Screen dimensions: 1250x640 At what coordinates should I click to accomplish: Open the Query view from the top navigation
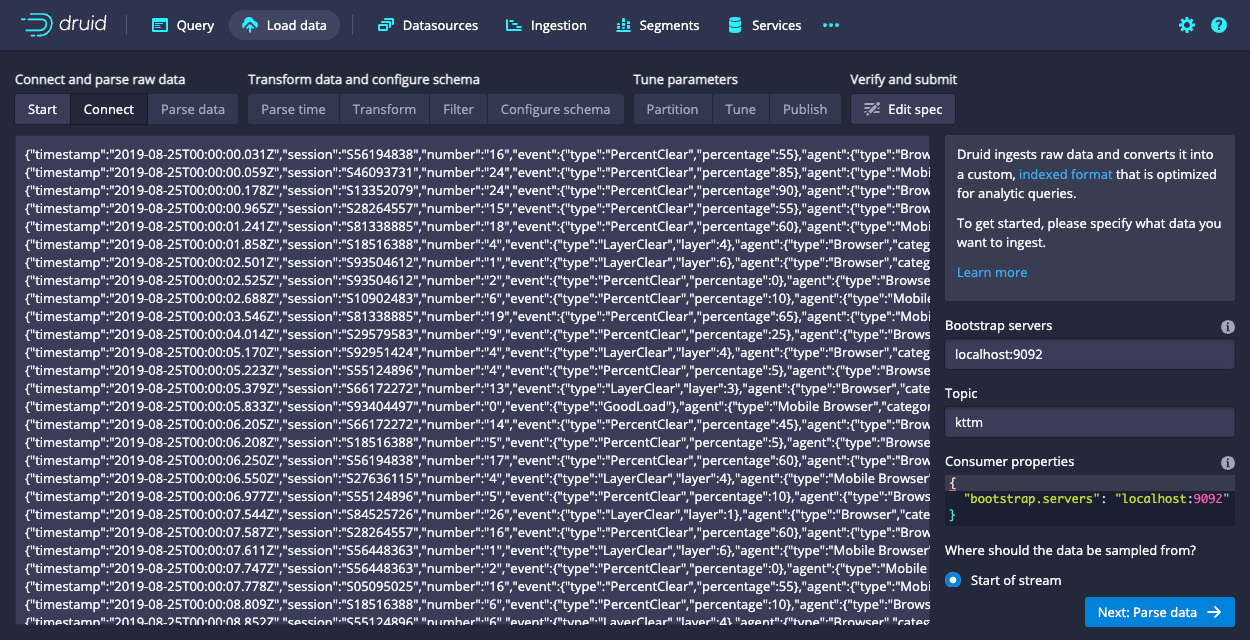point(182,25)
